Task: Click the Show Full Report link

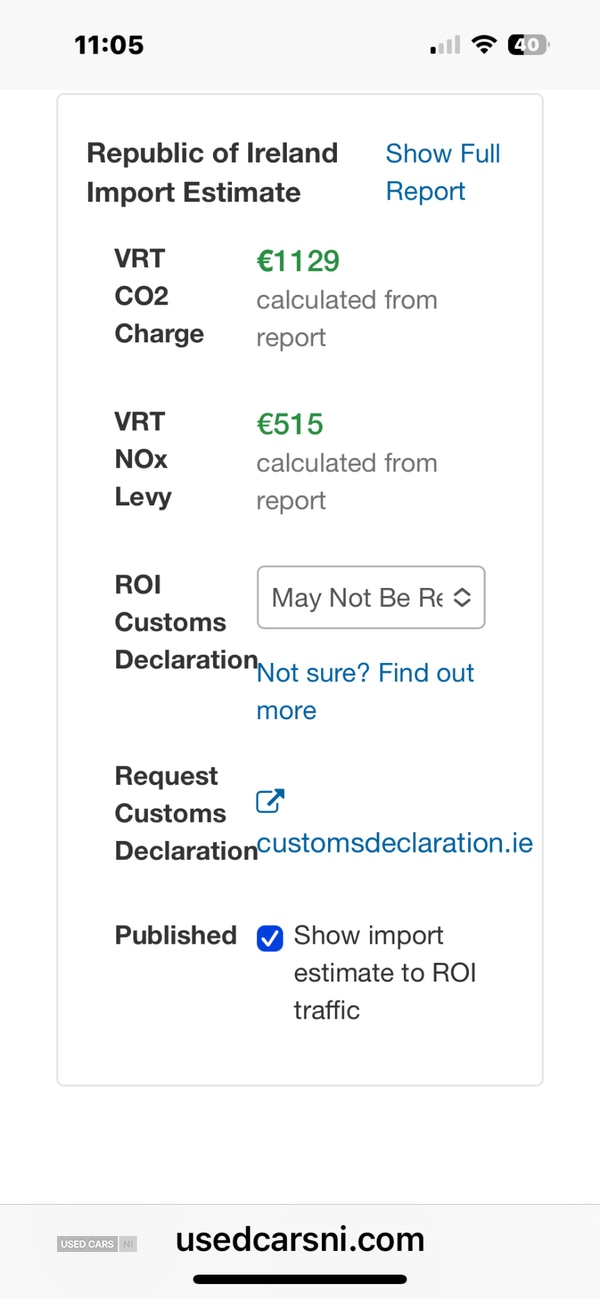Action: point(443,172)
